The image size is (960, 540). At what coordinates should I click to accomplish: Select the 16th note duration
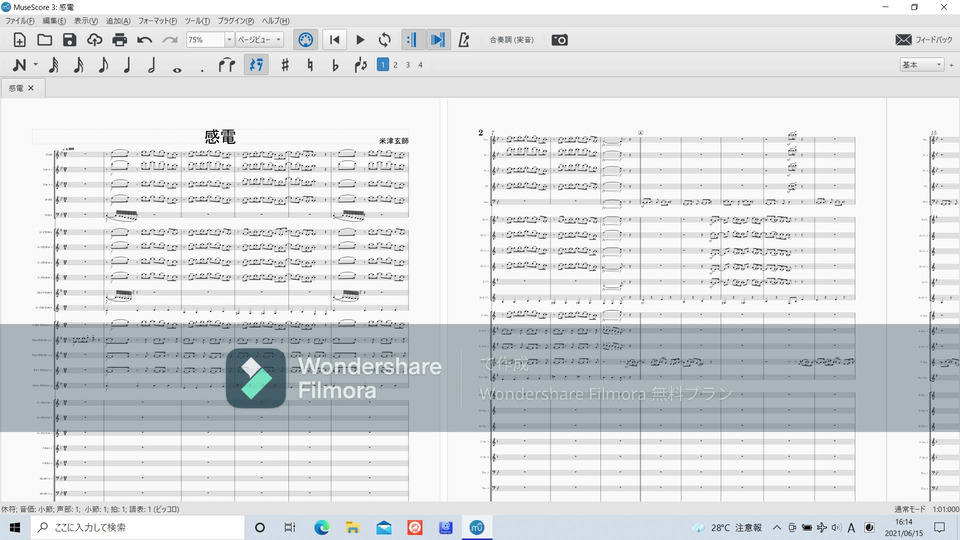[78, 65]
